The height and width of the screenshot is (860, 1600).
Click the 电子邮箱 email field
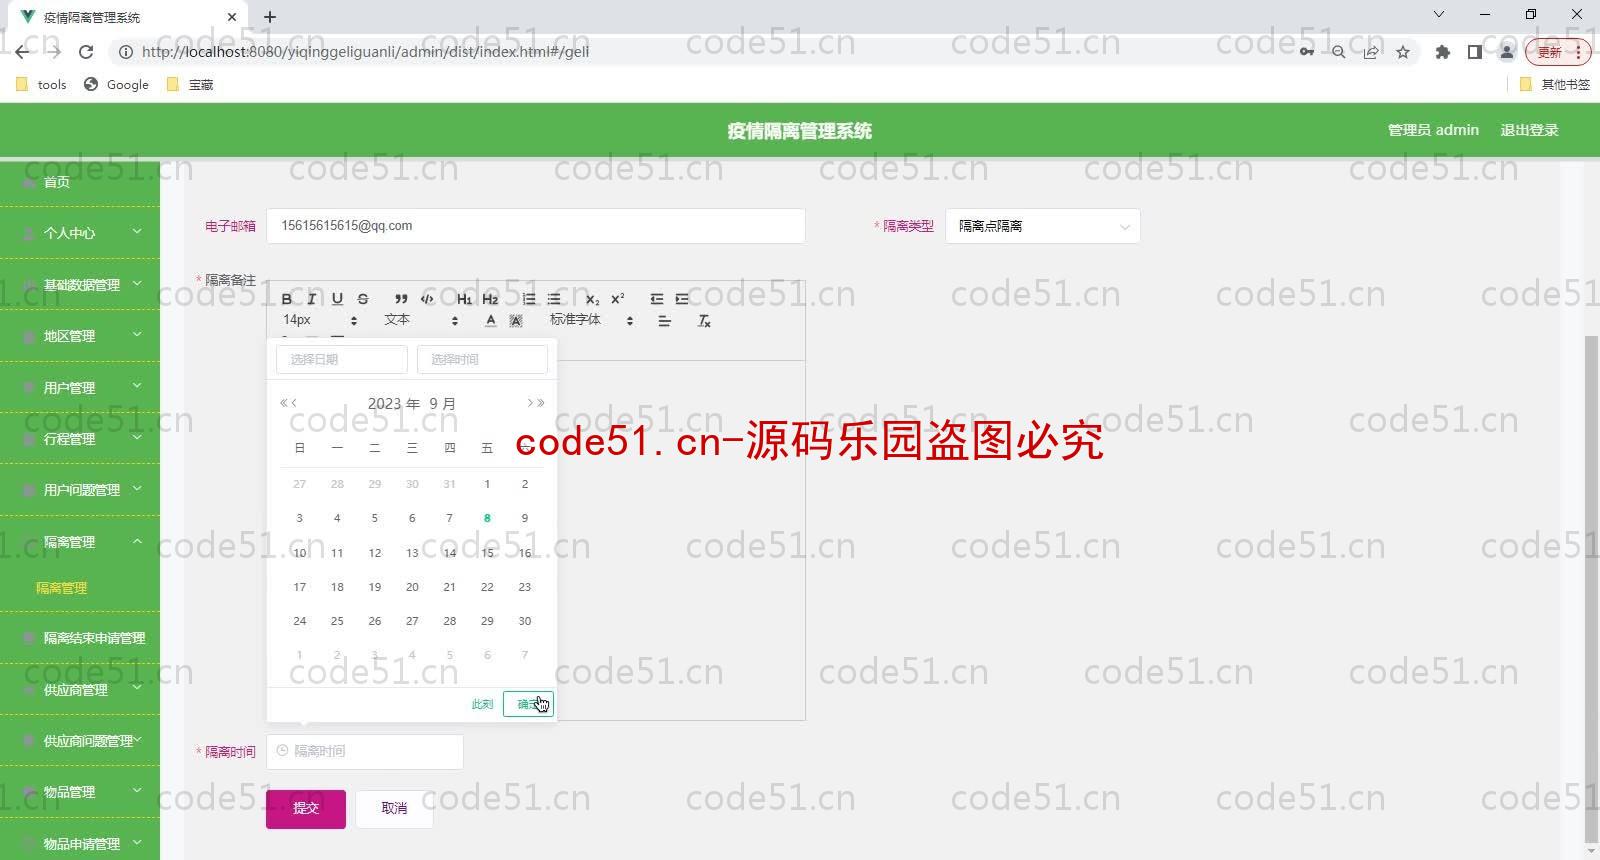pos(536,226)
